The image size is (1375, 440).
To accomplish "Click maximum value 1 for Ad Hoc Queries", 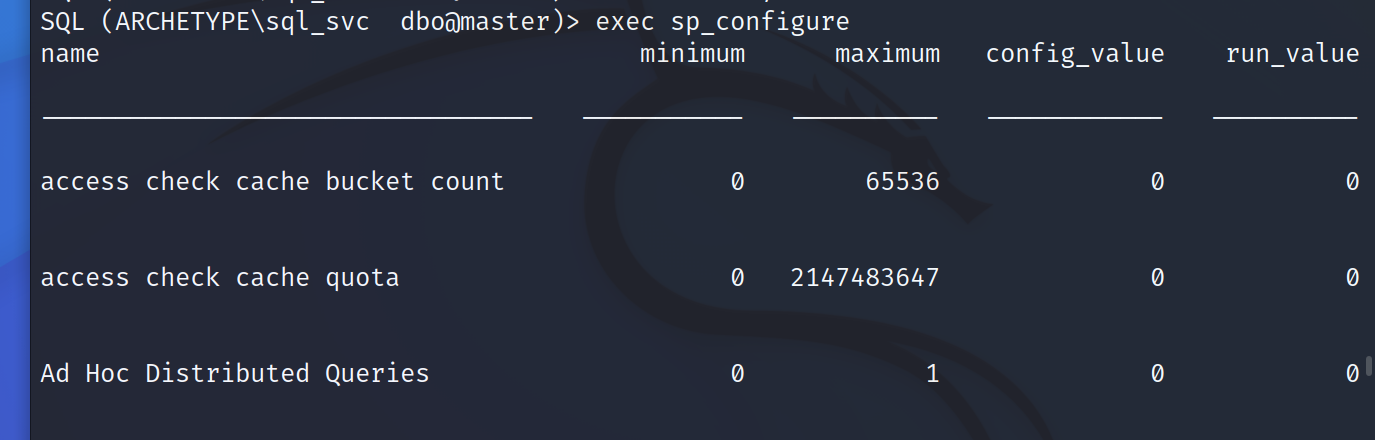I will pos(932,373).
